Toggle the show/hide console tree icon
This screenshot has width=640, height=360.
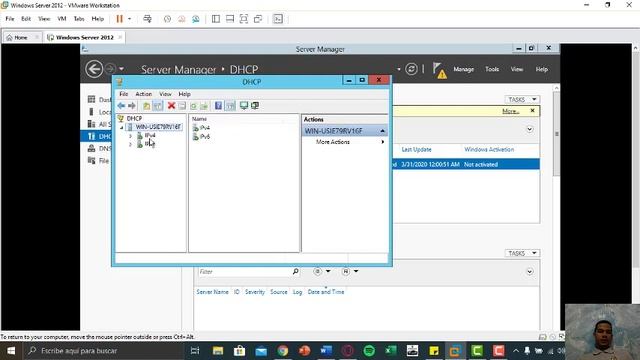point(158,106)
